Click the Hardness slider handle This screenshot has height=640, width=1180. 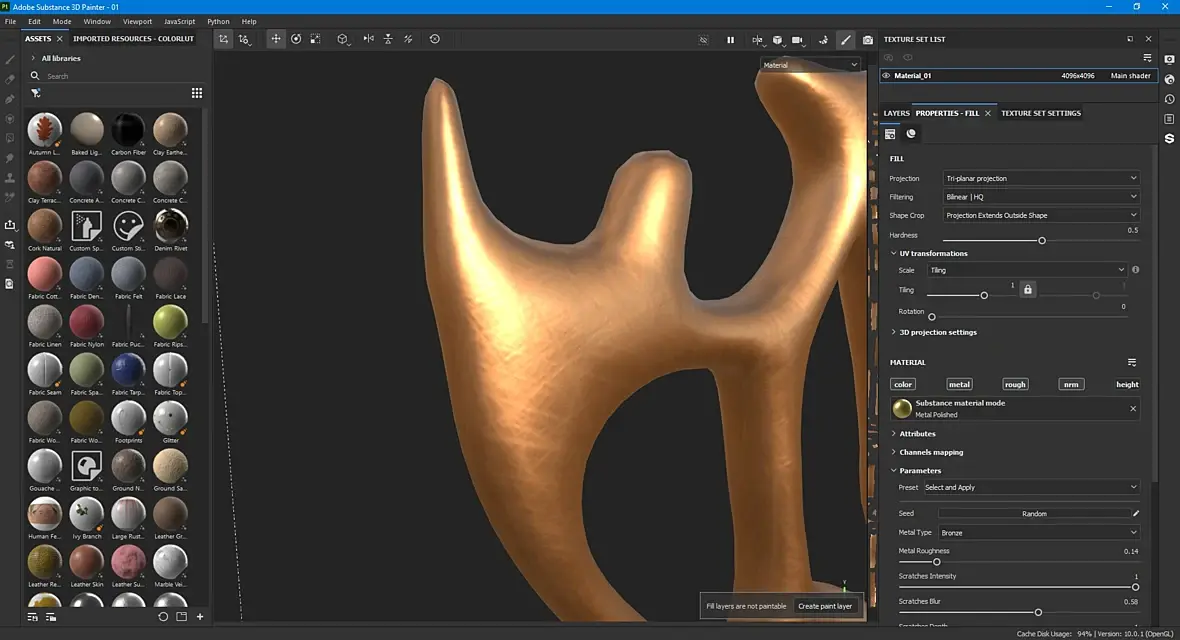click(x=1042, y=241)
